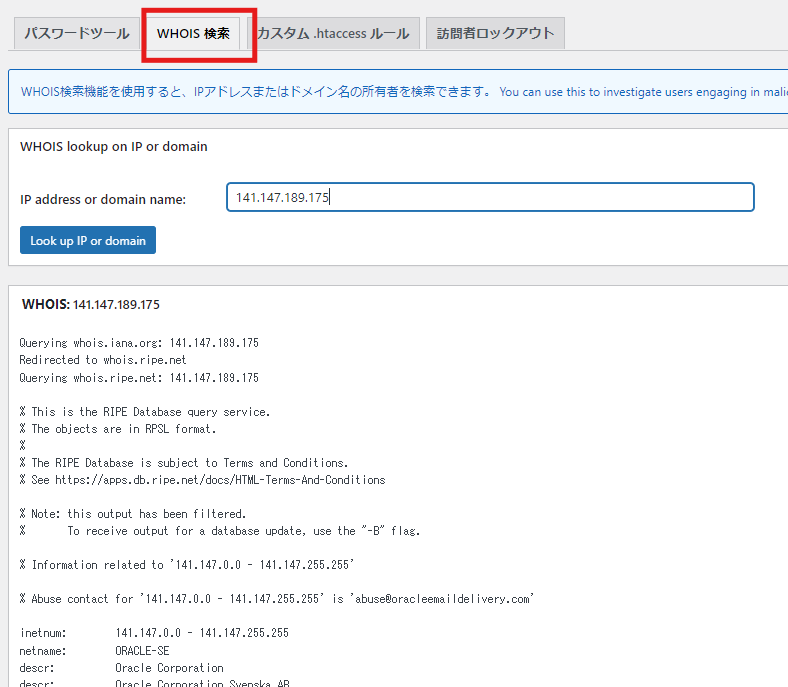Click the RIPE Terms and Conditions URL
The image size is (788, 687).
tap(227, 480)
